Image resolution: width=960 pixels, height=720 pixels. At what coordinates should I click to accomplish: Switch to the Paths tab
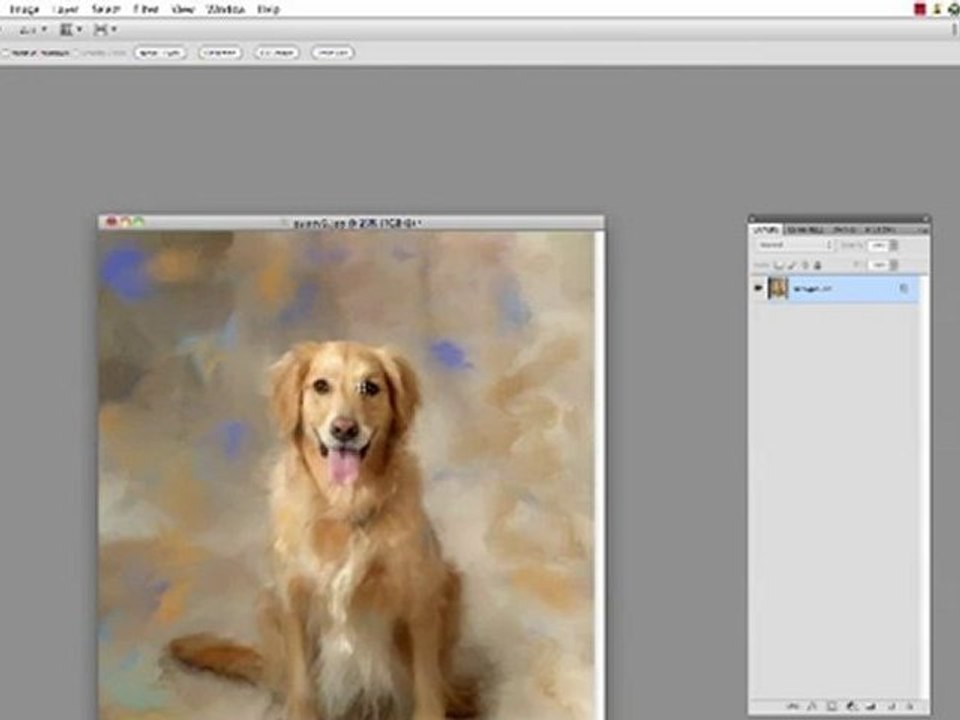844,230
